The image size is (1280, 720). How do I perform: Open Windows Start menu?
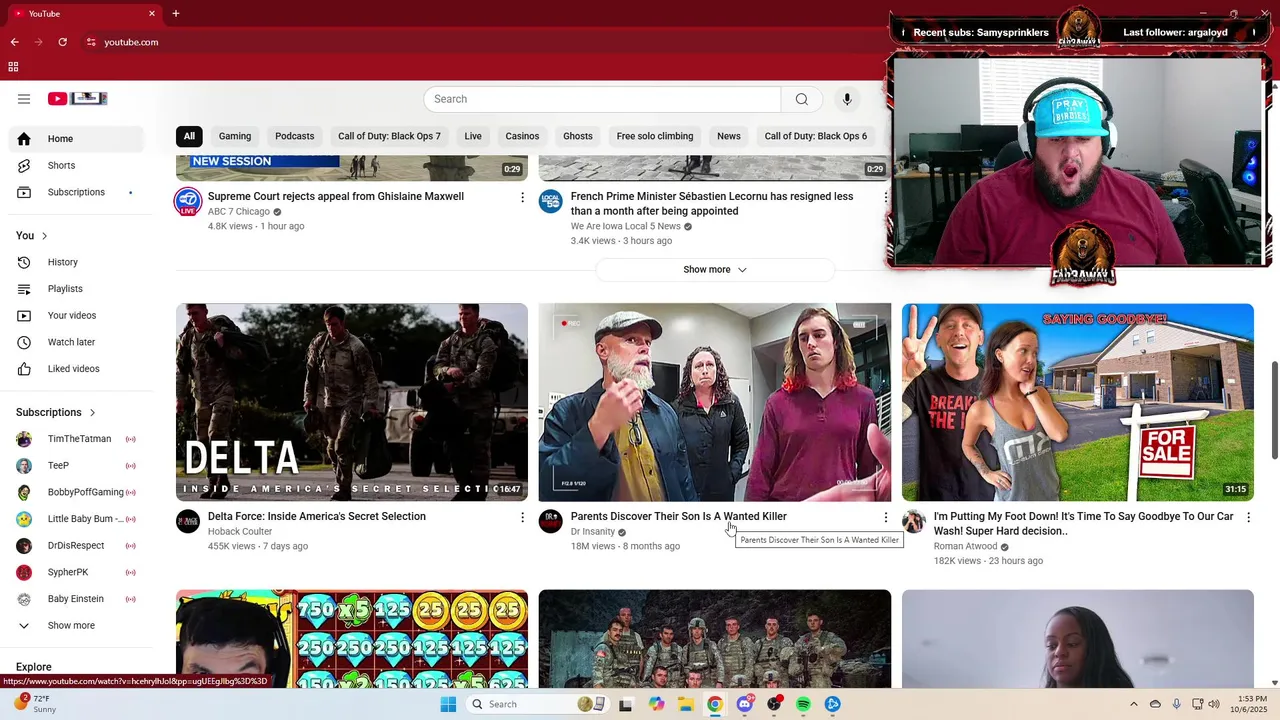448,704
